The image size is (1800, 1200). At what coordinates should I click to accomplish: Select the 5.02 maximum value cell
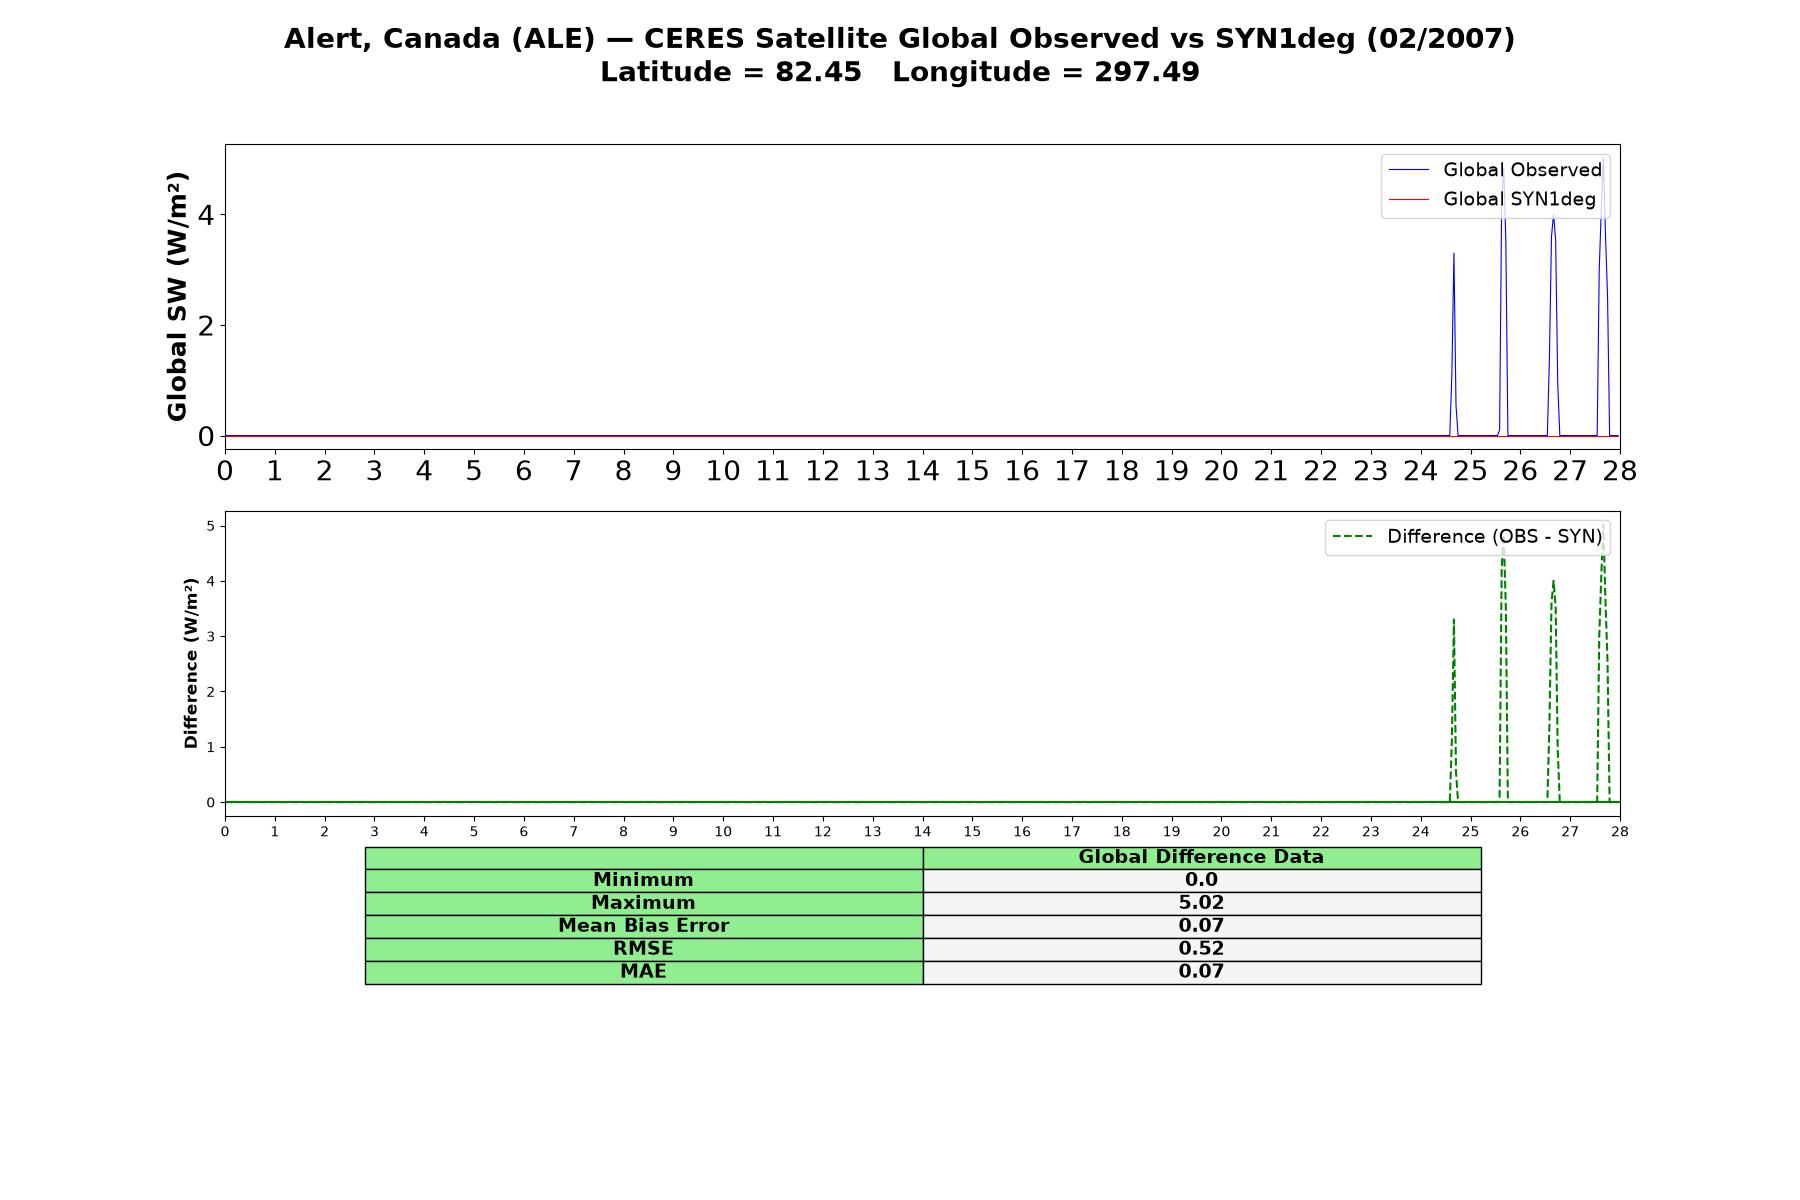[x=1201, y=903]
